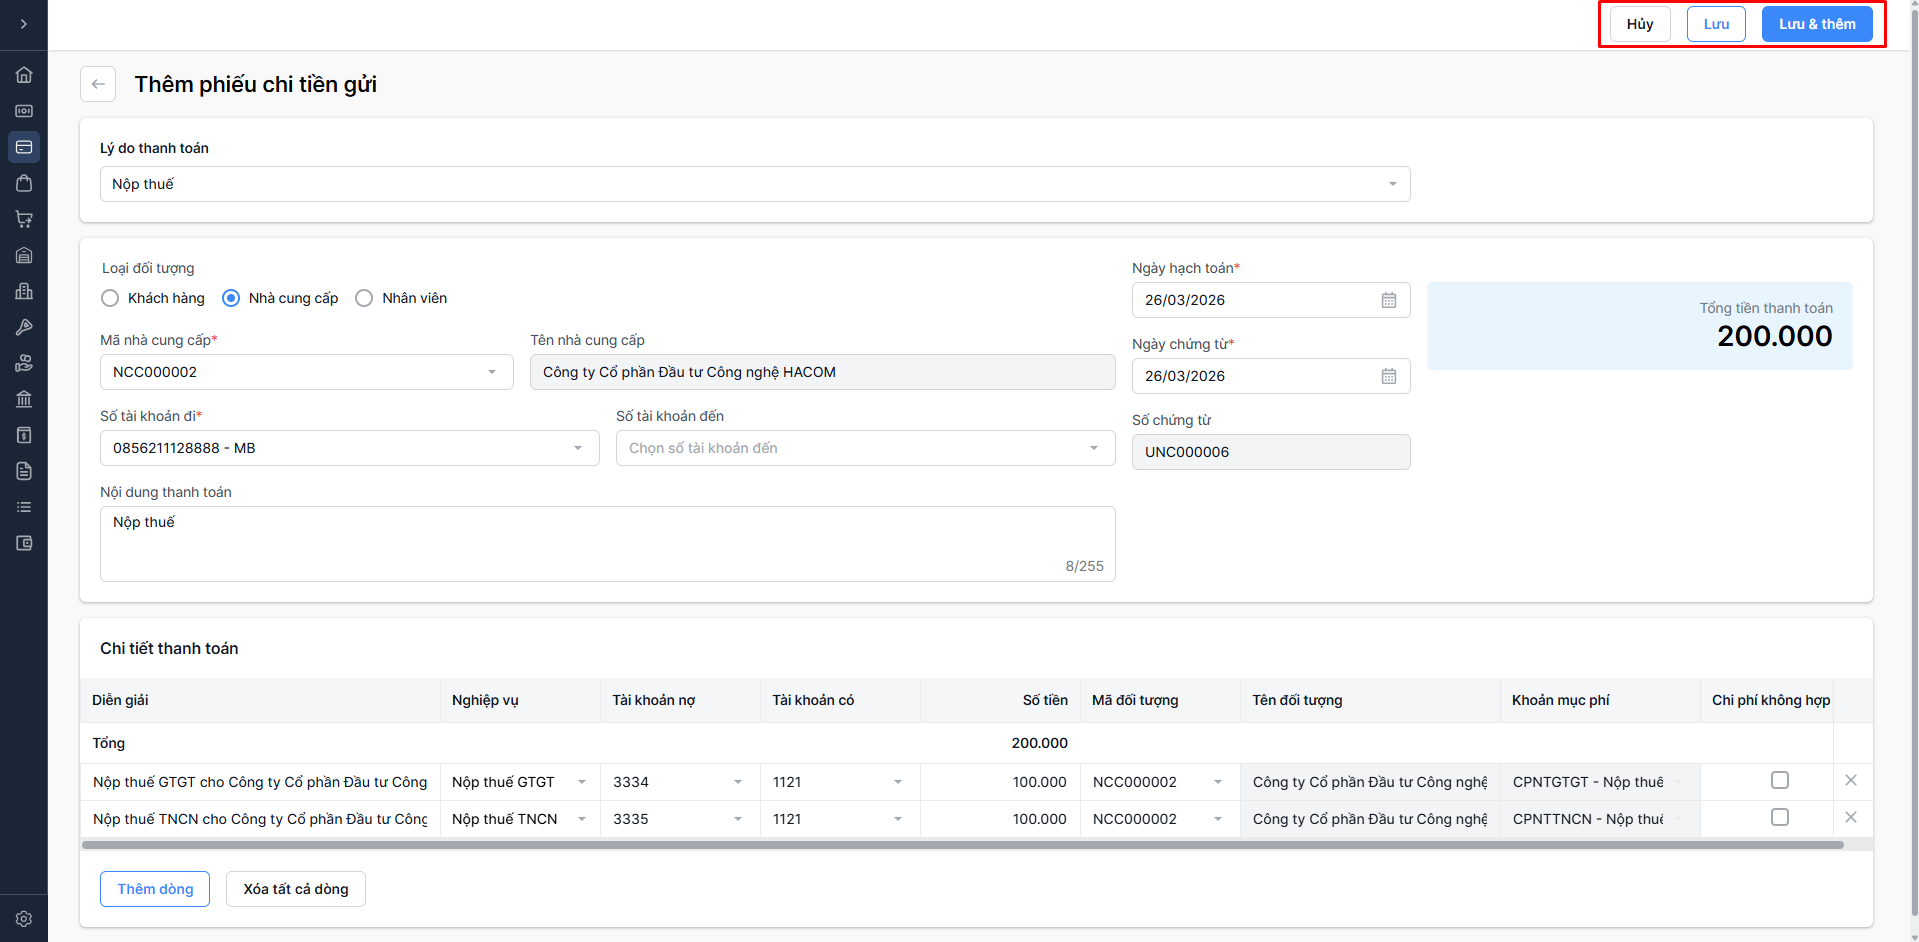1919x942 pixels.
Task: Check Chi phí không hợp lý for TNCN row
Action: tap(1779, 817)
